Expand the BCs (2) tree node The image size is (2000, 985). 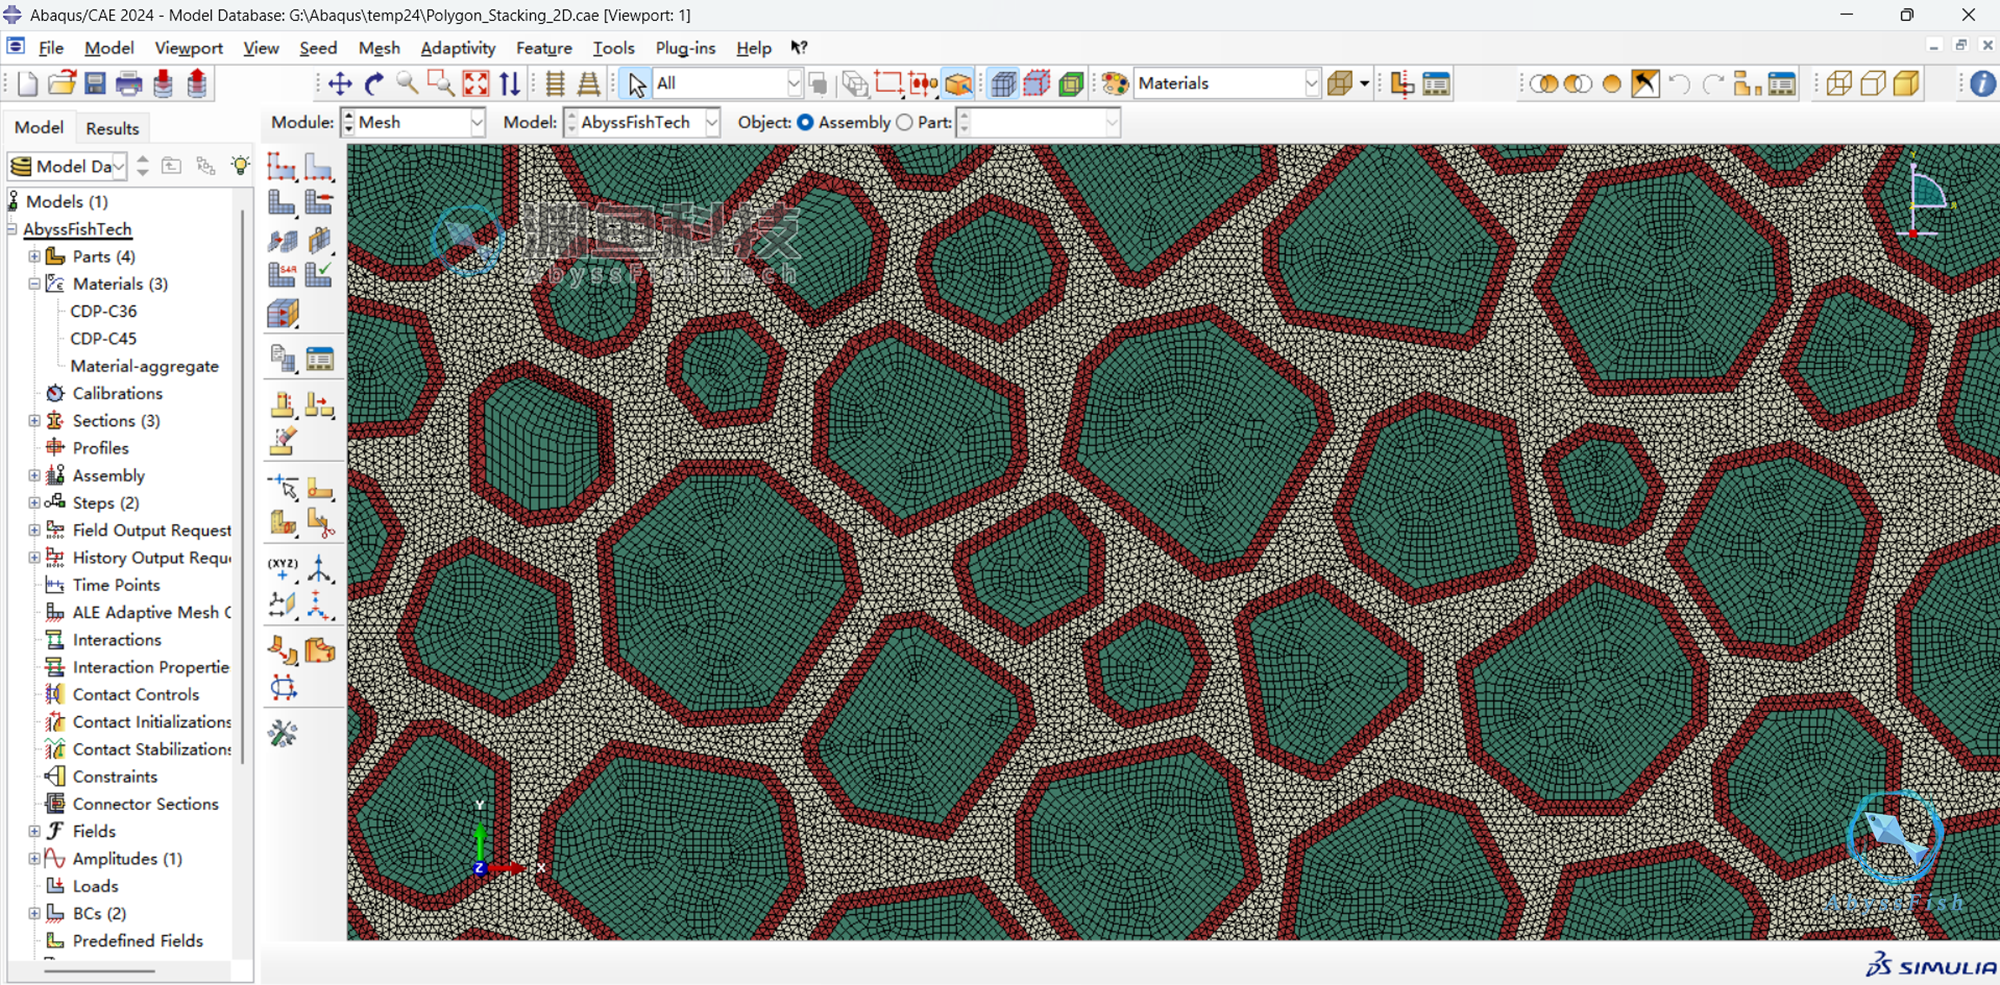point(34,914)
